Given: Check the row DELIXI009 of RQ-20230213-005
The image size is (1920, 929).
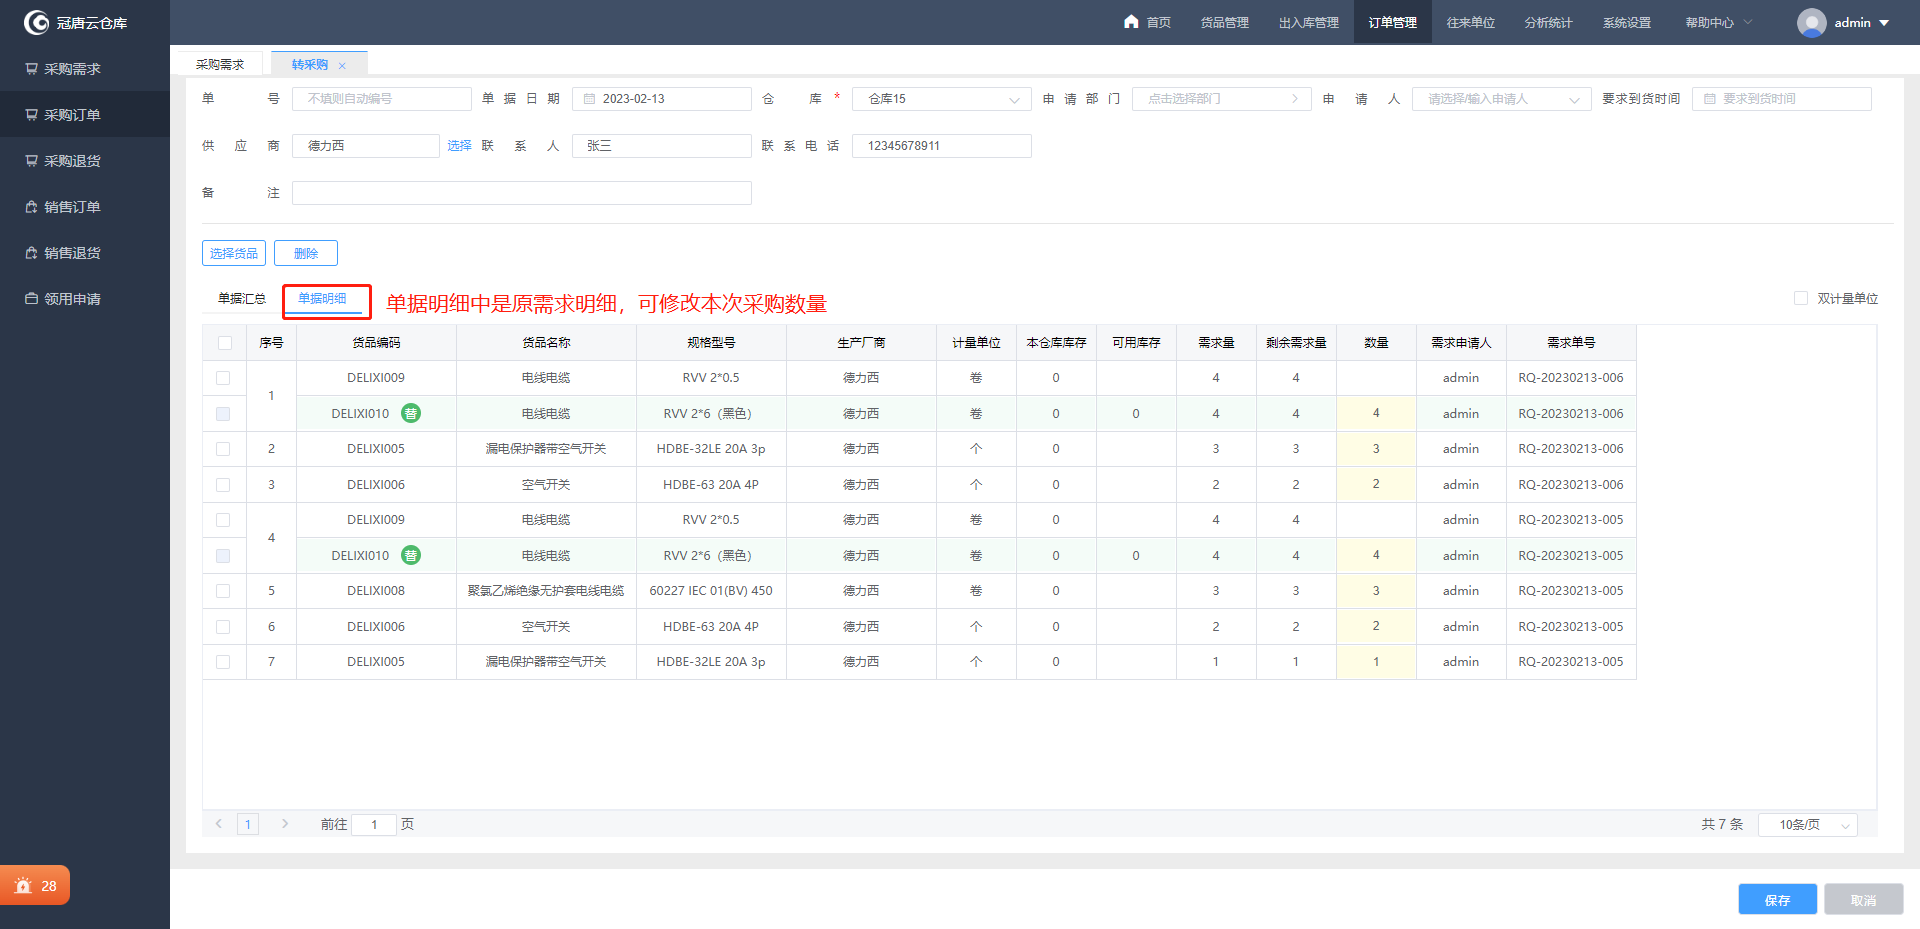Looking at the screenshot, I should coord(223,520).
